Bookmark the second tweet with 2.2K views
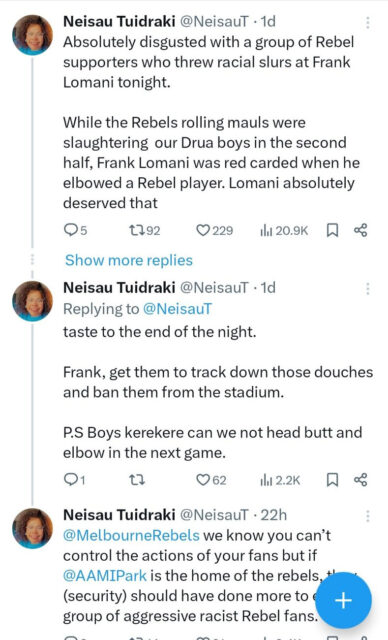The width and height of the screenshot is (388, 640). point(332,480)
